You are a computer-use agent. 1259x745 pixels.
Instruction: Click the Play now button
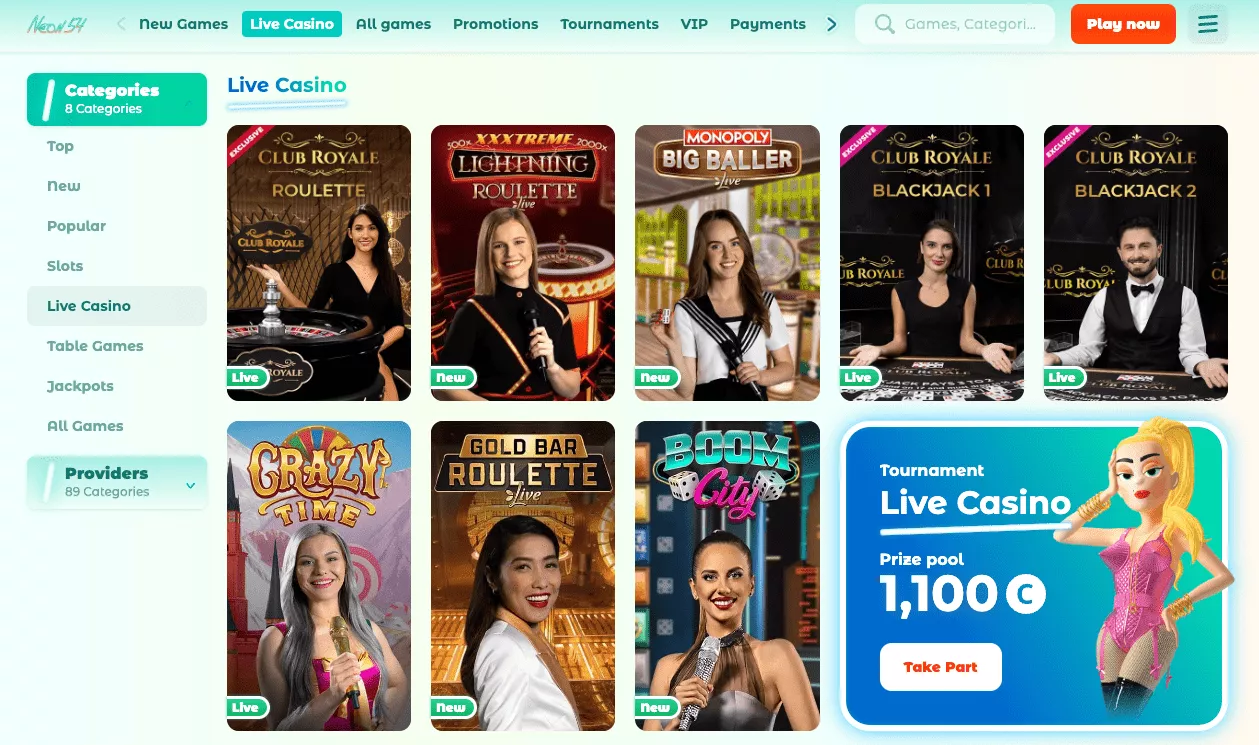coord(1123,24)
